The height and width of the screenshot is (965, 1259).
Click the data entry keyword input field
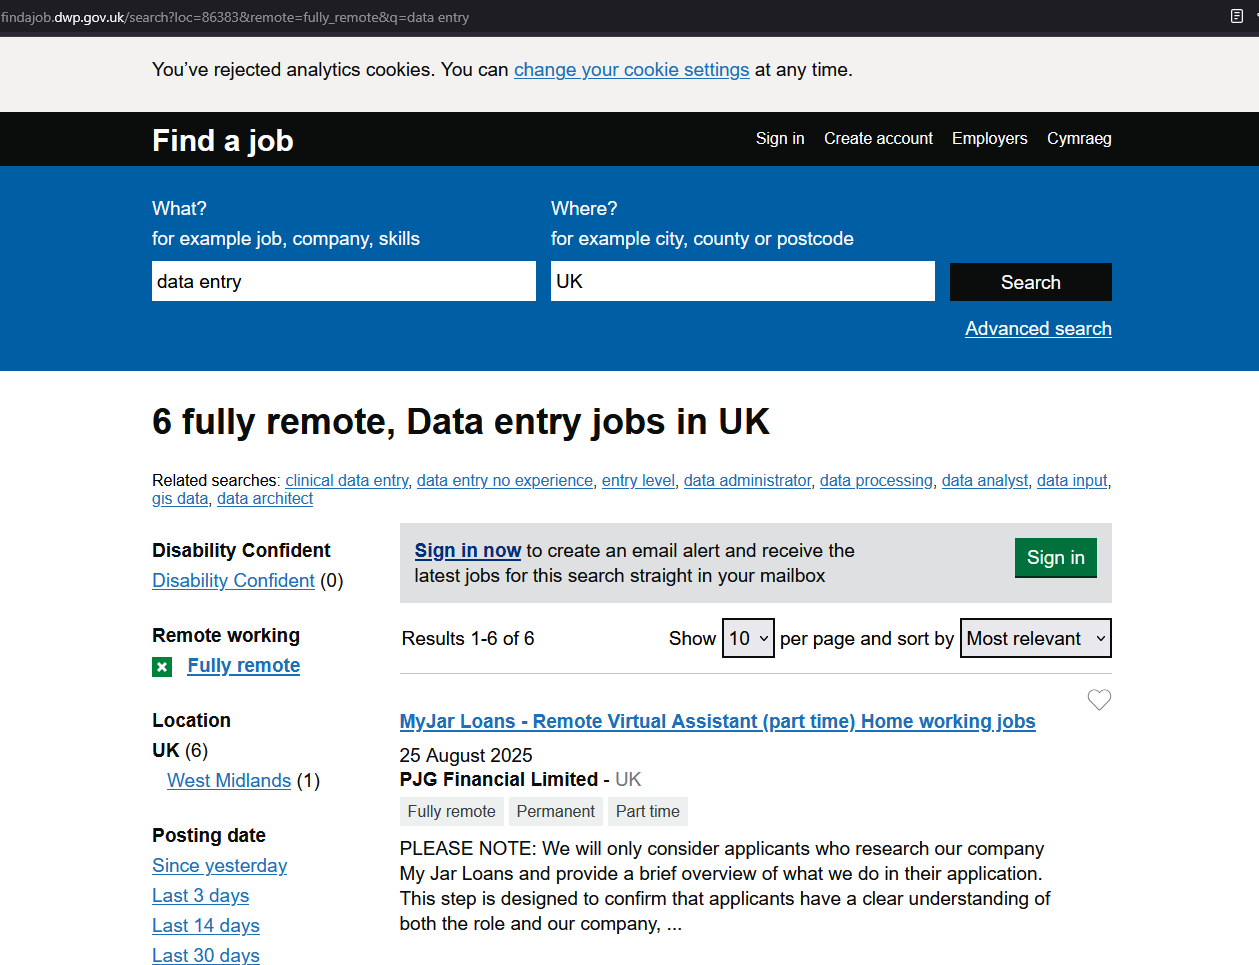pyautogui.click(x=343, y=282)
